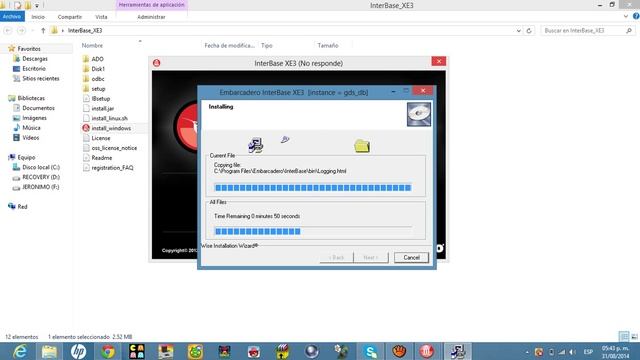Viewport: 640px width, 360px height.
Task: Click the CD disc icon in installer header
Action: tap(419, 114)
